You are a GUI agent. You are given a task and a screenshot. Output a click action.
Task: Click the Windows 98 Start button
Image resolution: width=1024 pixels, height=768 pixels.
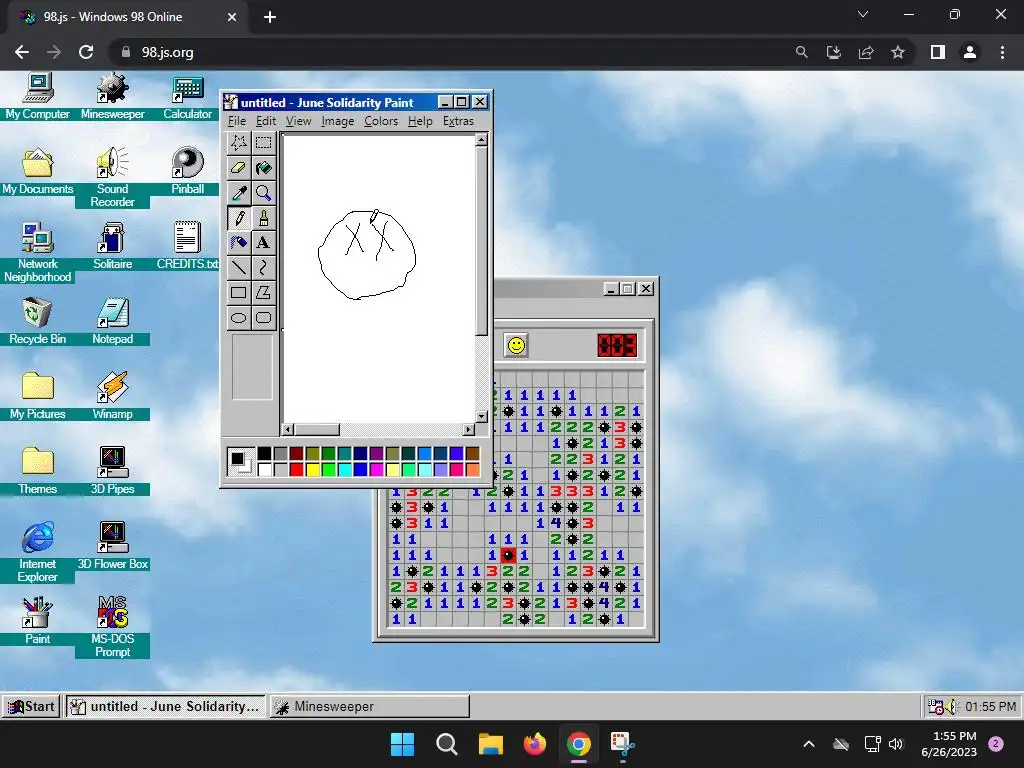pos(31,706)
